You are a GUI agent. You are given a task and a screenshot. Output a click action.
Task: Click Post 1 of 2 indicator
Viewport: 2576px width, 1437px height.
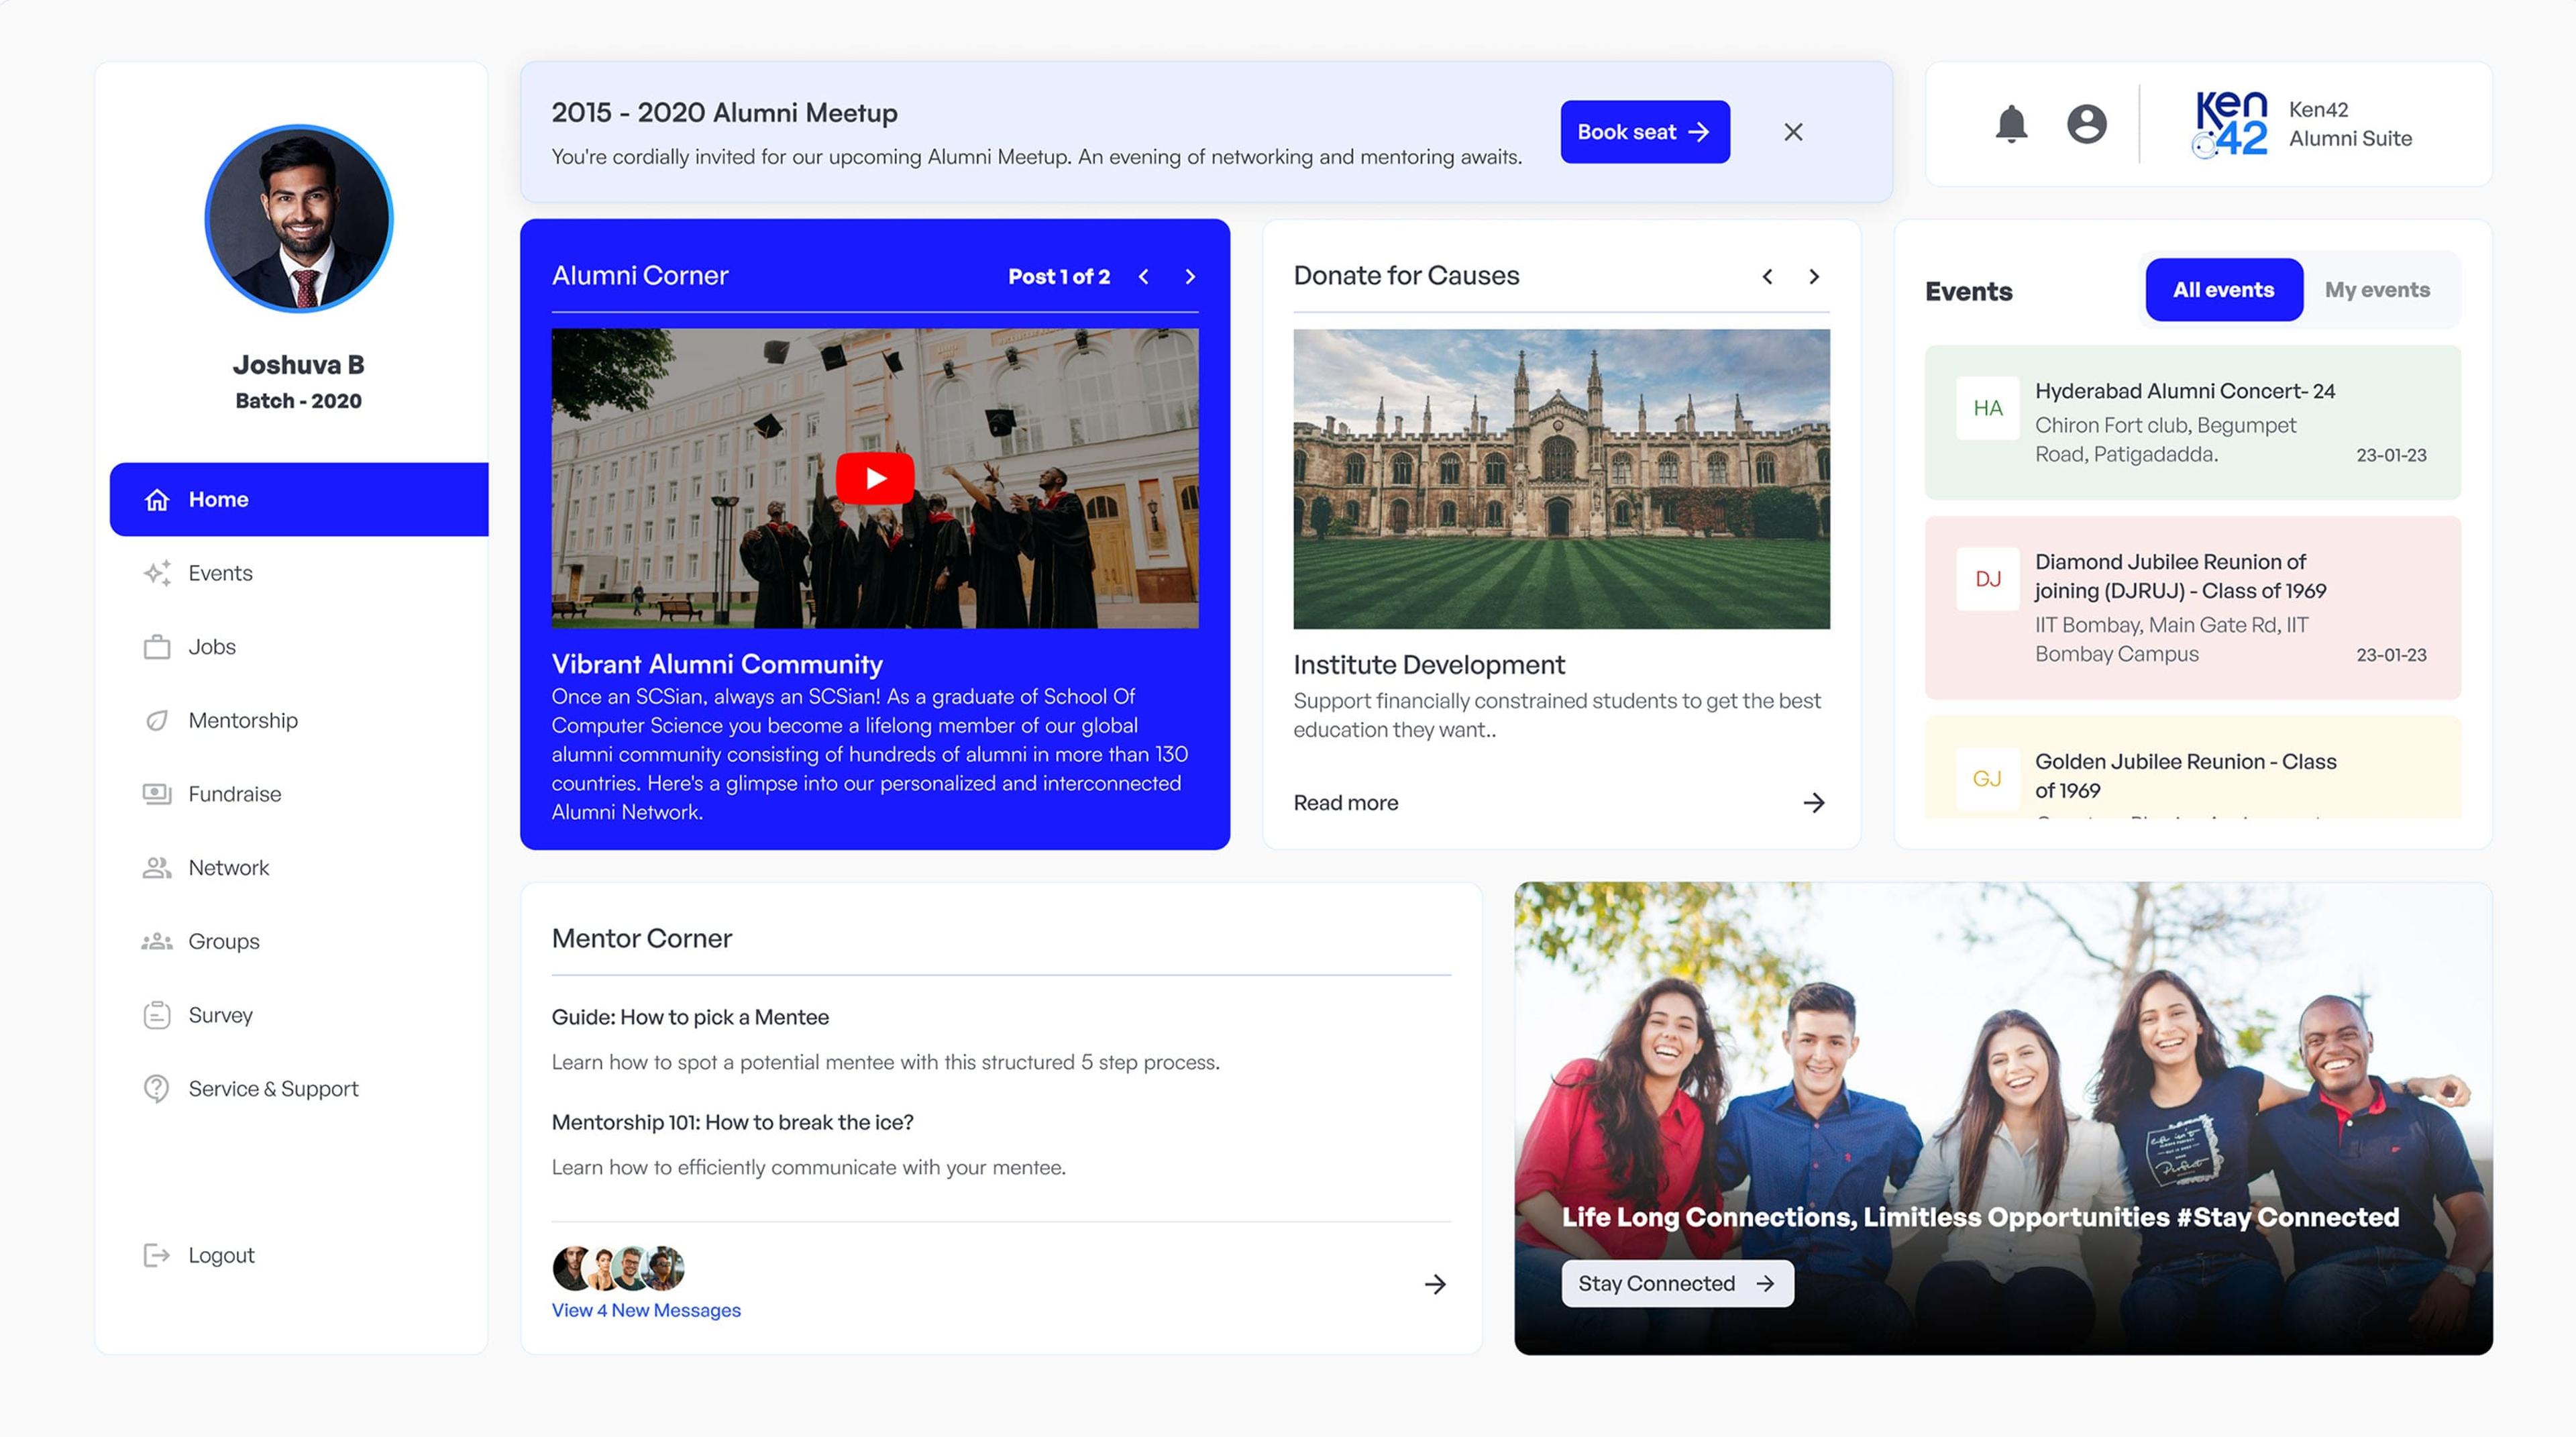(x=1058, y=277)
